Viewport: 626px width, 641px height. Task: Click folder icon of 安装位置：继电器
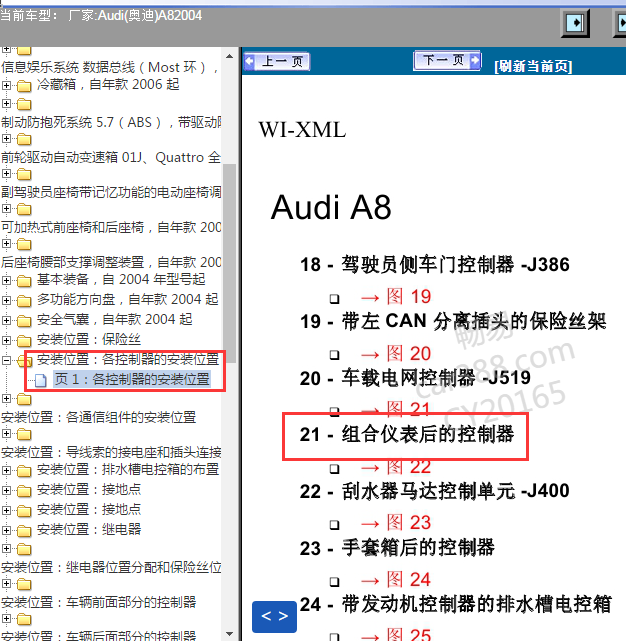coord(24,531)
